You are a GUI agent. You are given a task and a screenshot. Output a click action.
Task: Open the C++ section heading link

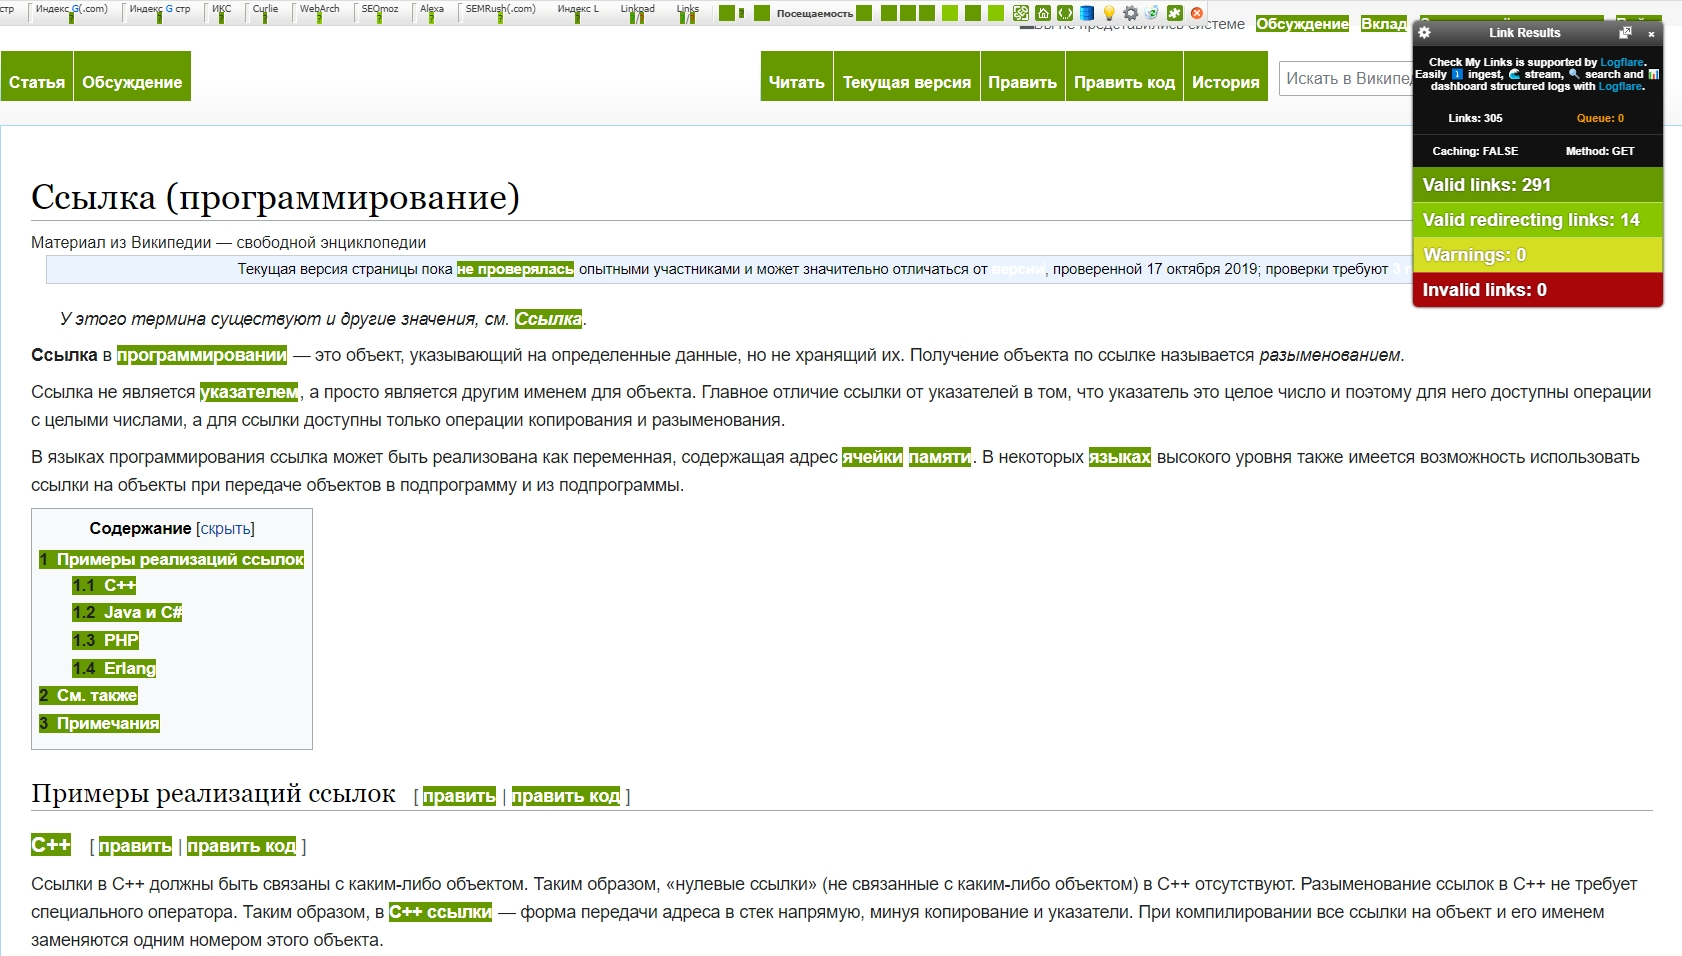tap(51, 845)
